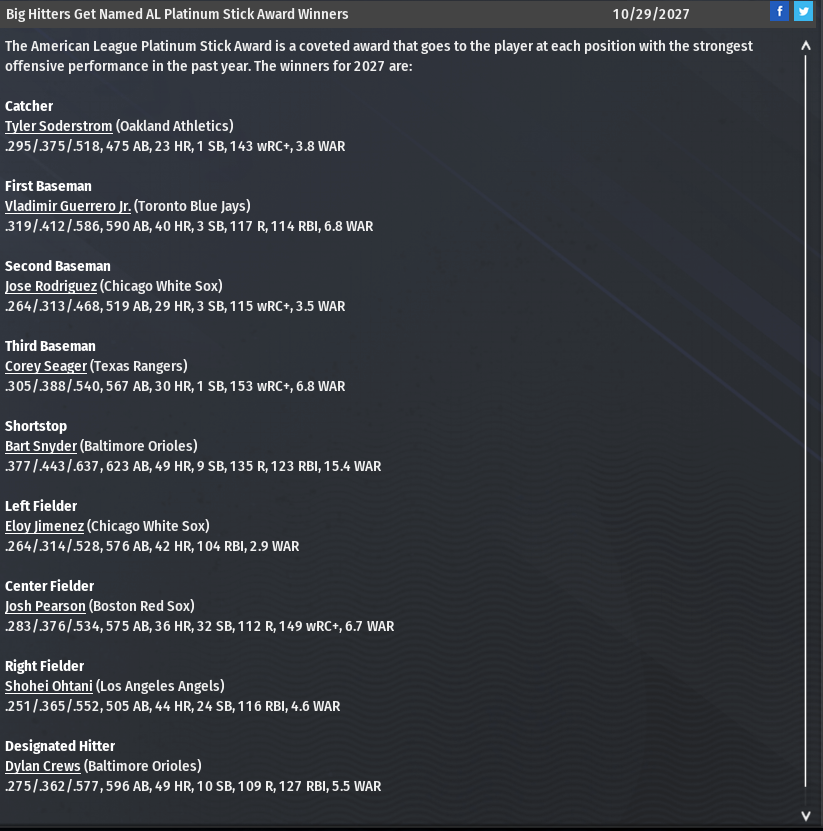Screen dimensions: 823x831
Task: Open Shohei Ohtani's profile link
Action: 49,686
